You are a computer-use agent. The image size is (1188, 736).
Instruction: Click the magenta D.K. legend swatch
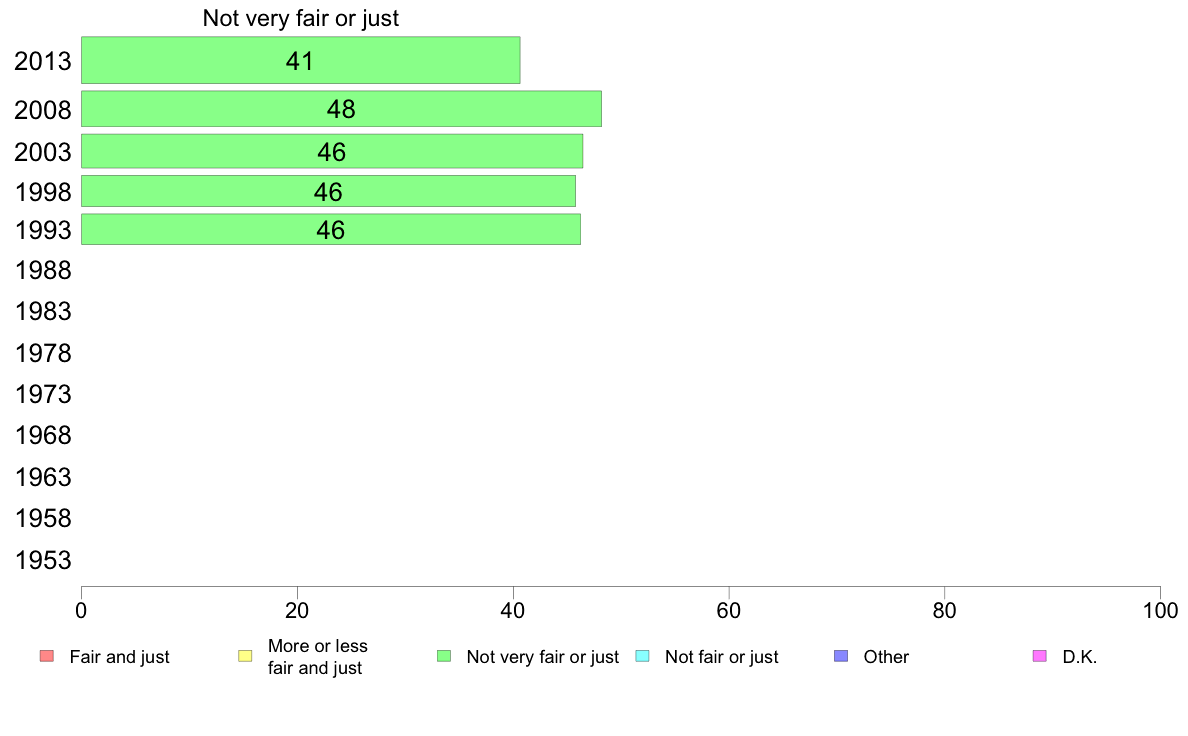(x=1040, y=656)
